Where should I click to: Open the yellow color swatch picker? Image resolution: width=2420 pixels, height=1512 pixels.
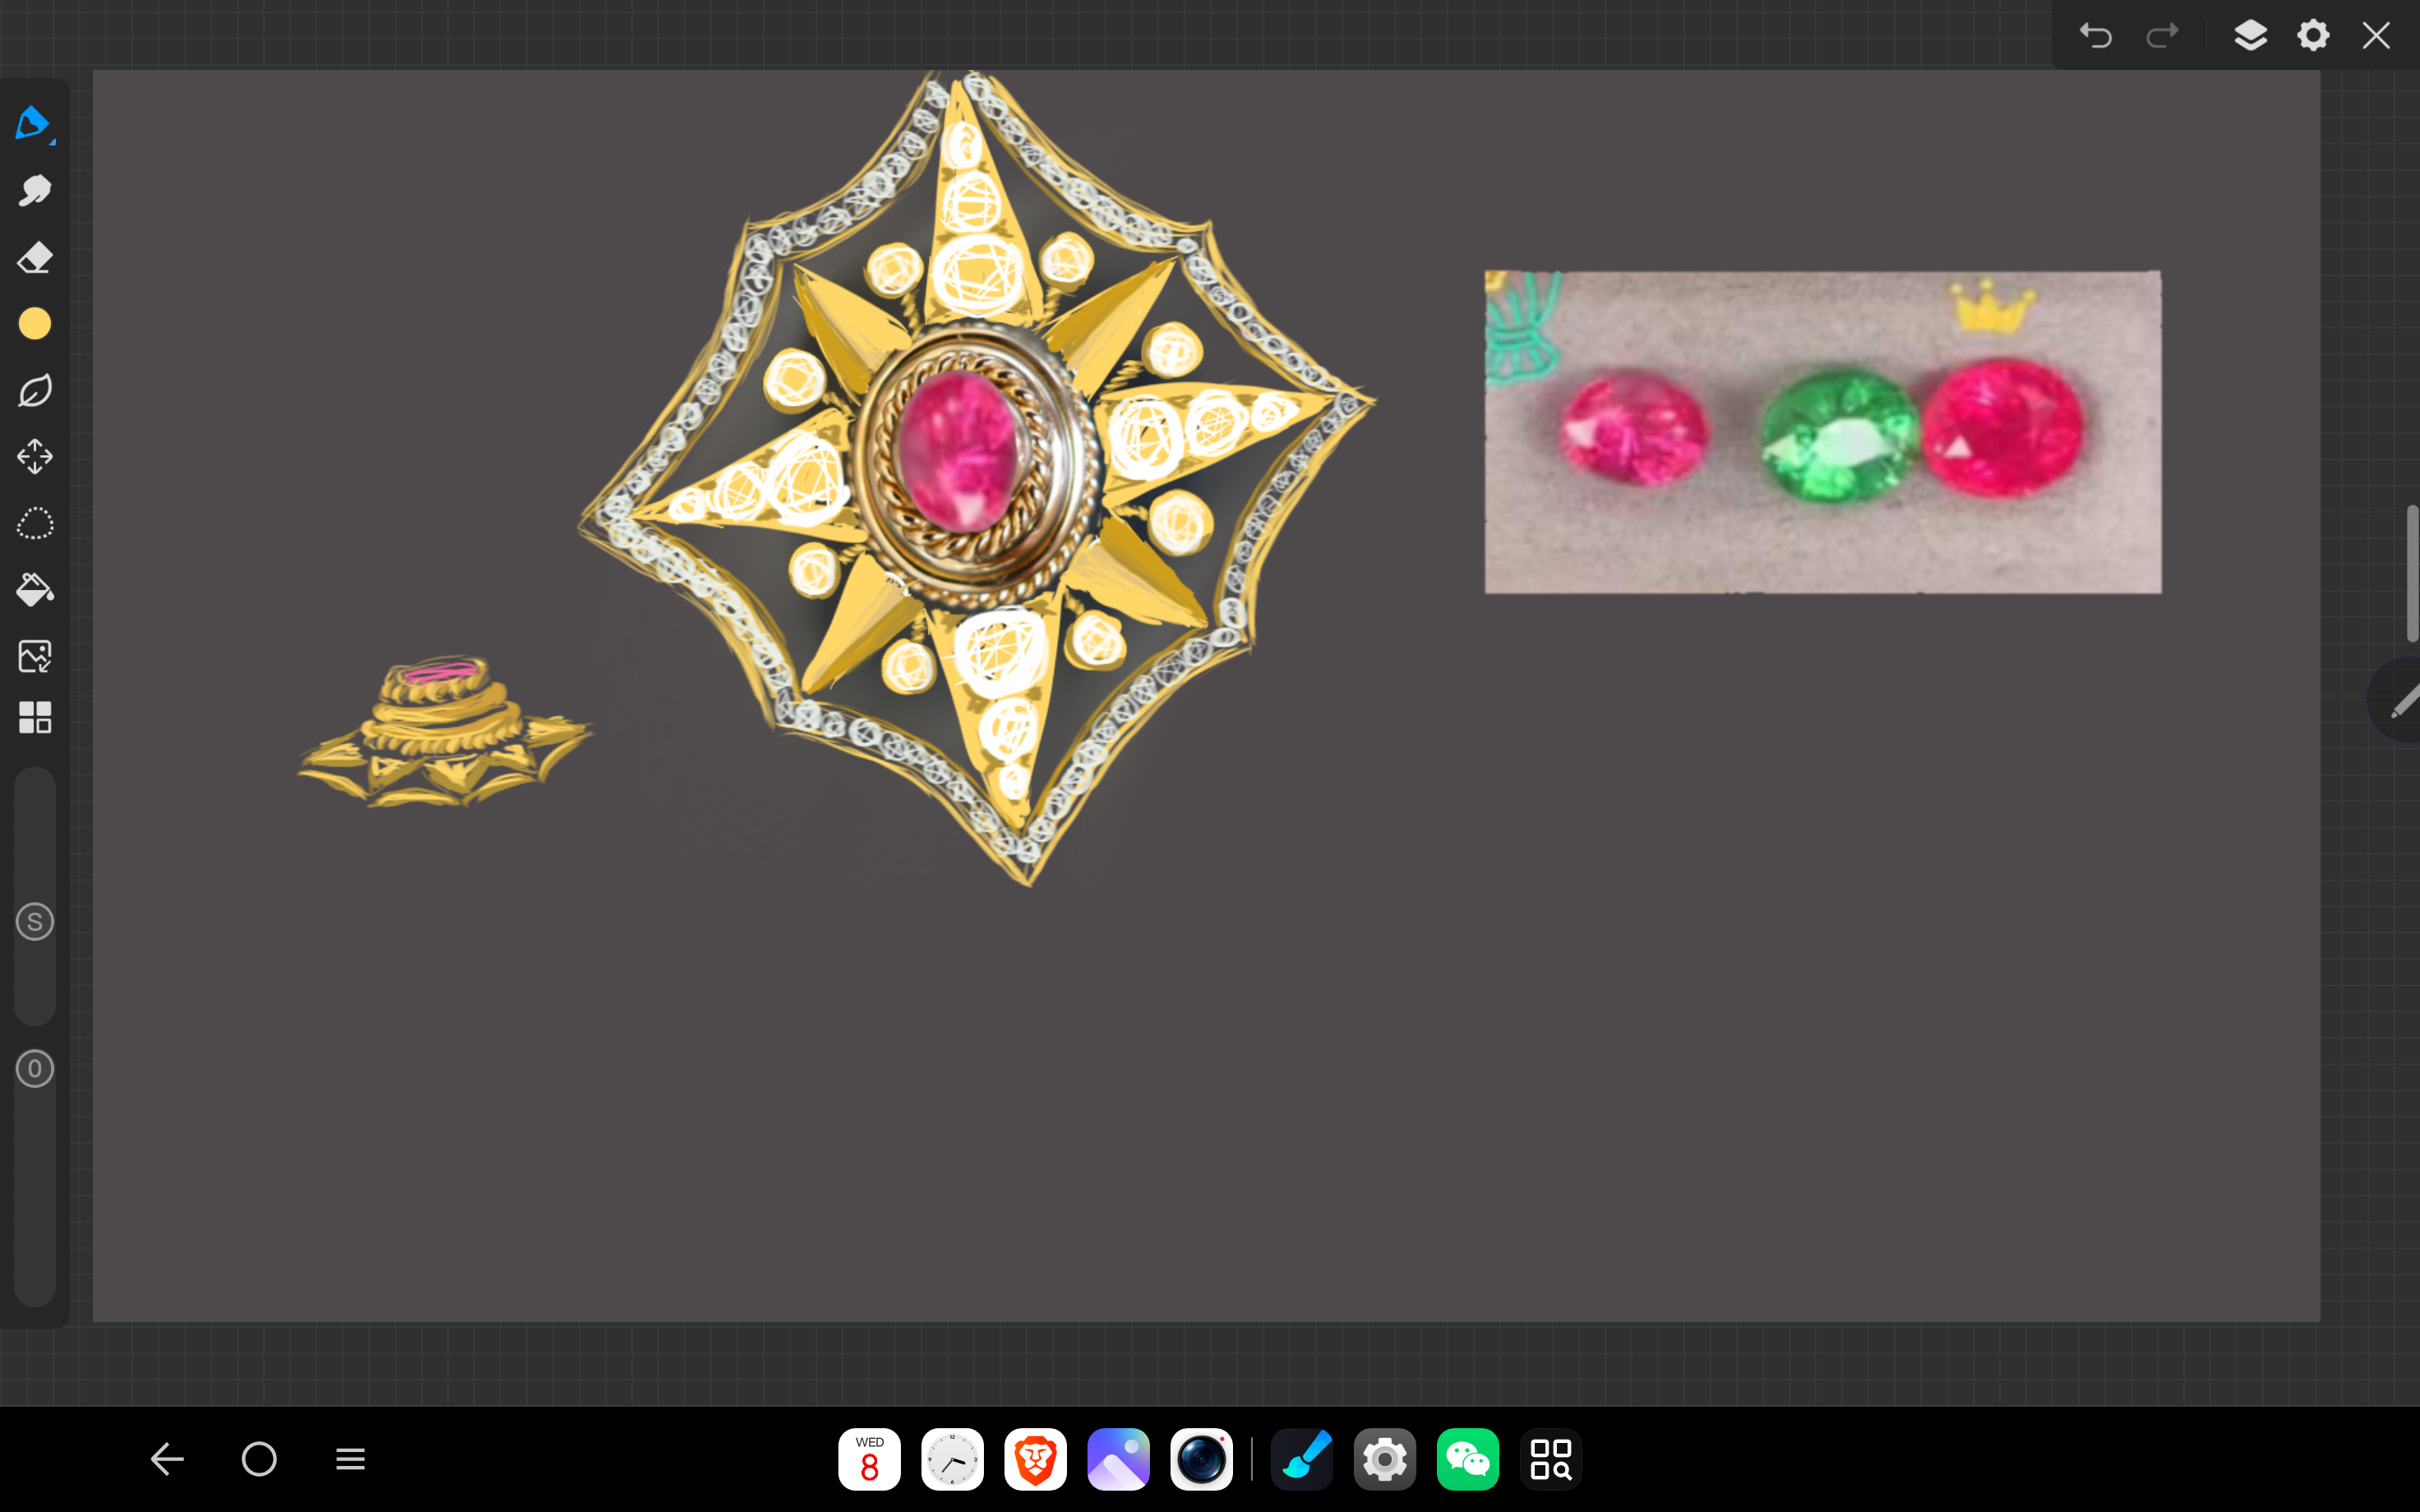pos(34,324)
